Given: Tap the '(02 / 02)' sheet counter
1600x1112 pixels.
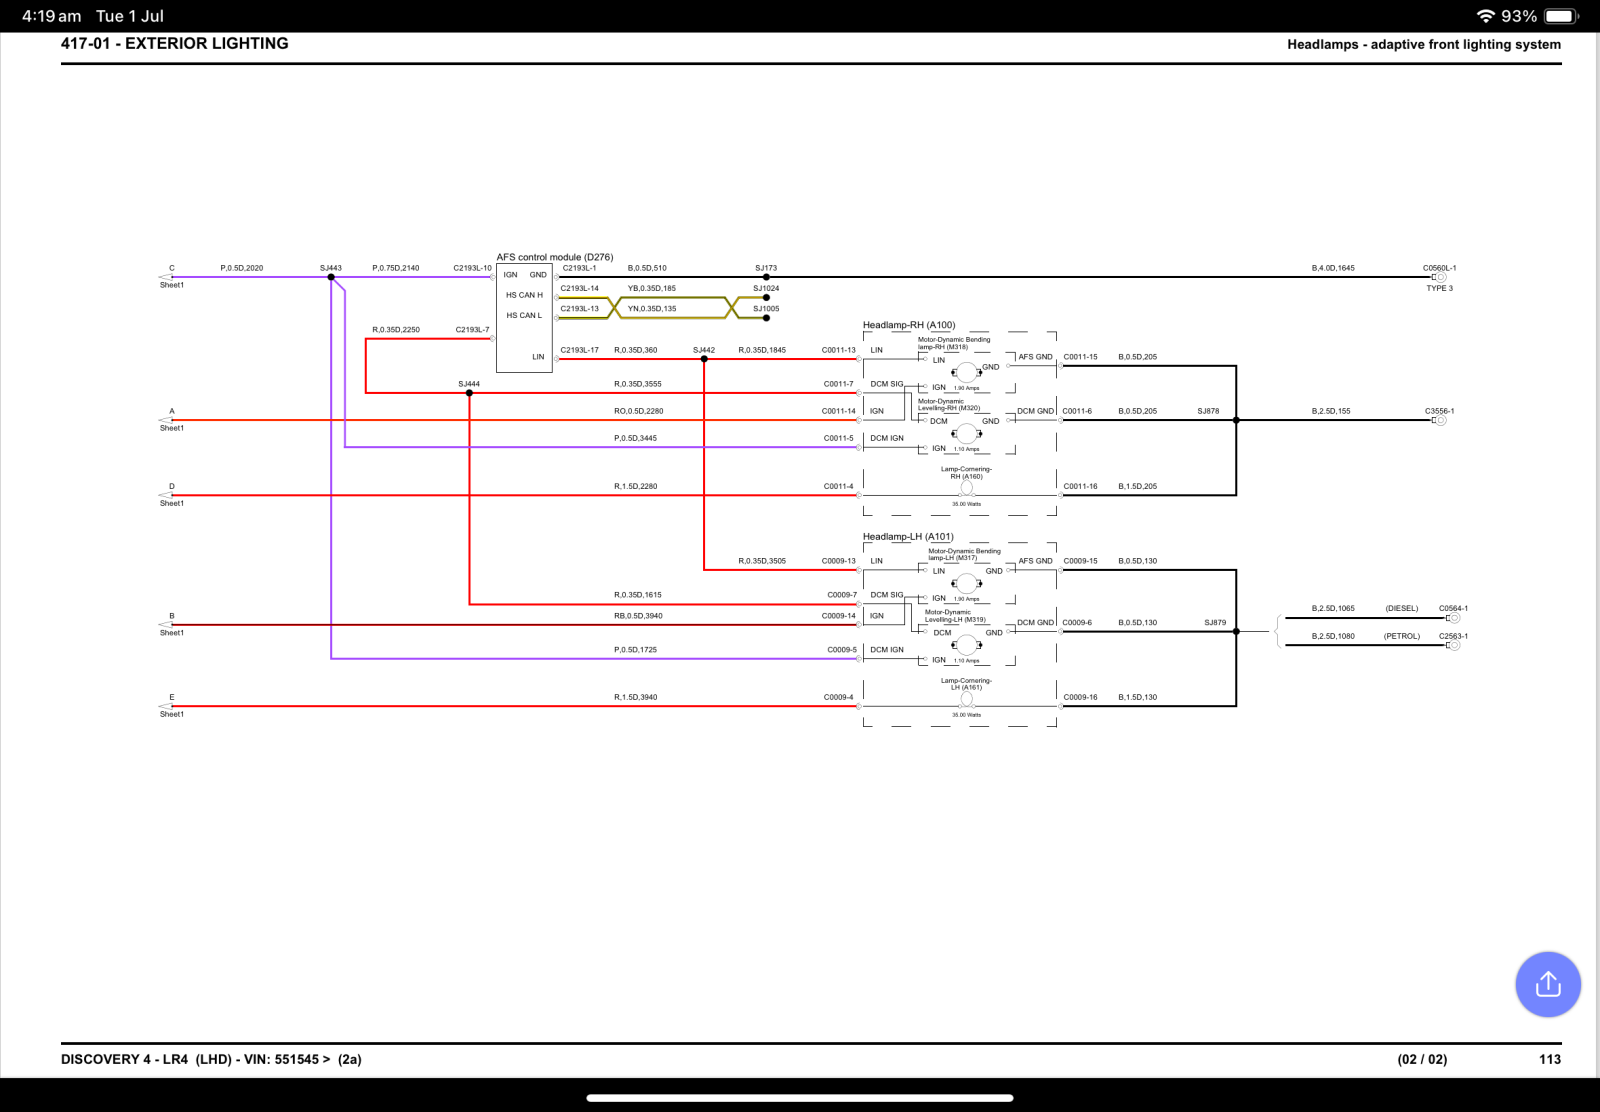Looking at the screenshot, I should point(1422,1059).
